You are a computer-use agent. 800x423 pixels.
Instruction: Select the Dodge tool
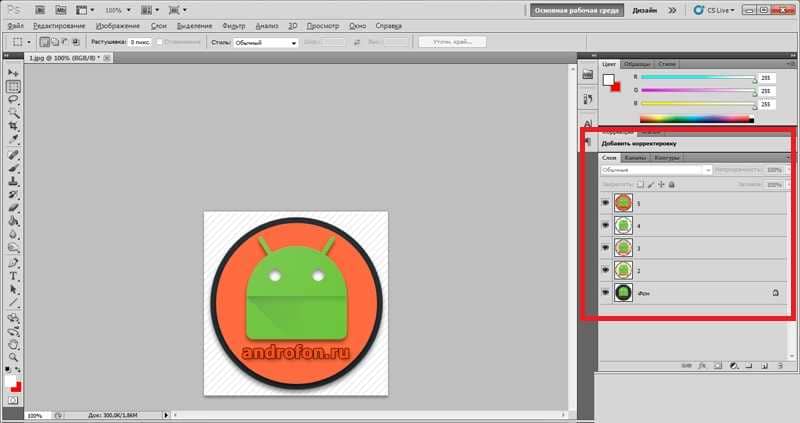tap(13, 248)
